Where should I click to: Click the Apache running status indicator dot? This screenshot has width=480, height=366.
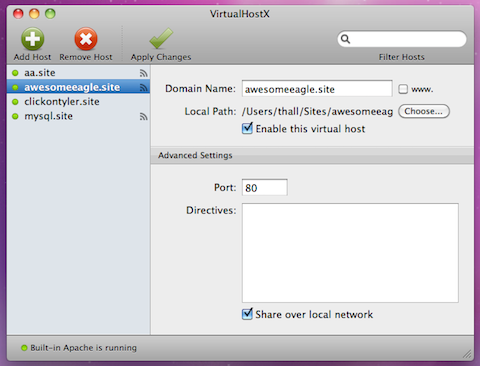coord(24,348)
